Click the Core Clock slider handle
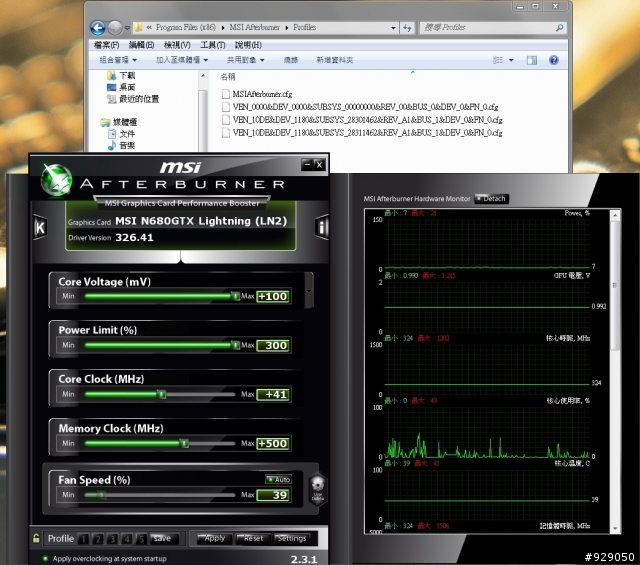 tap(160, 395)
